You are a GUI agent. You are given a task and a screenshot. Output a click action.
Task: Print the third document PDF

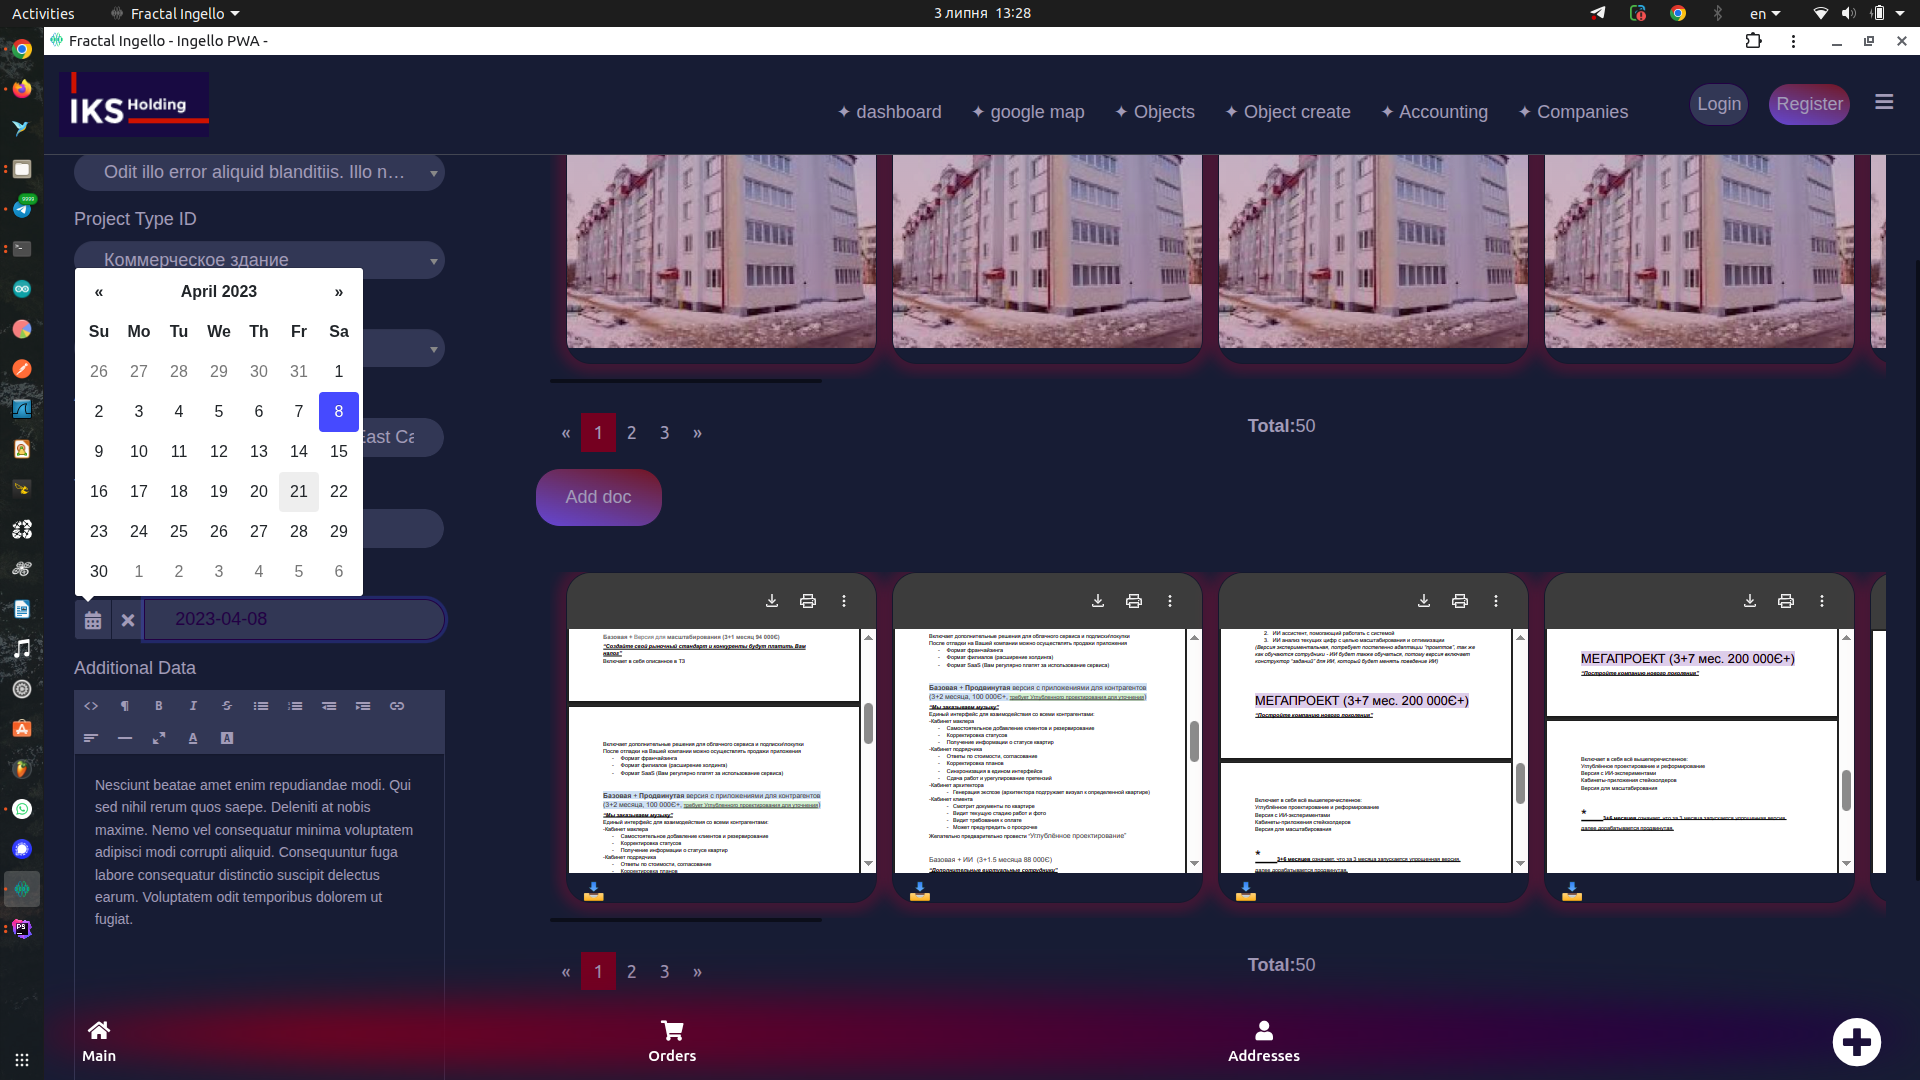click(x=1460, y=601)
